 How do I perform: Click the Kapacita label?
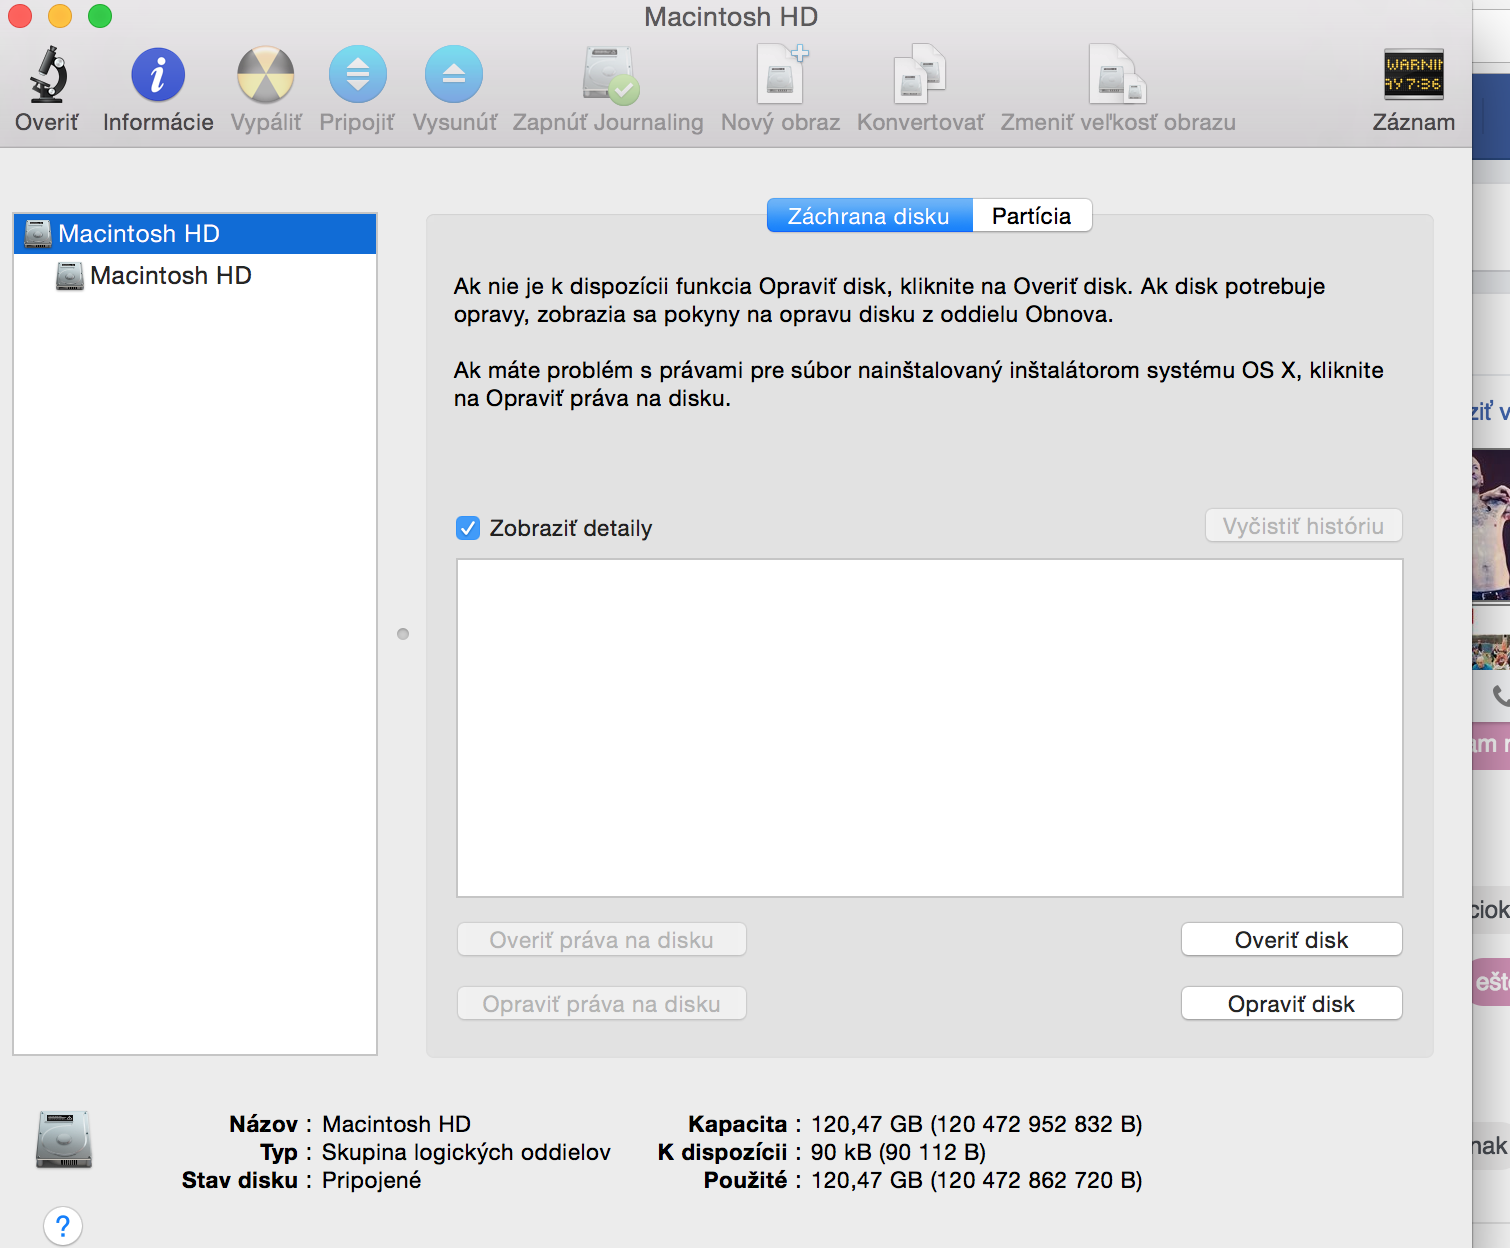tap(738, 1124)
